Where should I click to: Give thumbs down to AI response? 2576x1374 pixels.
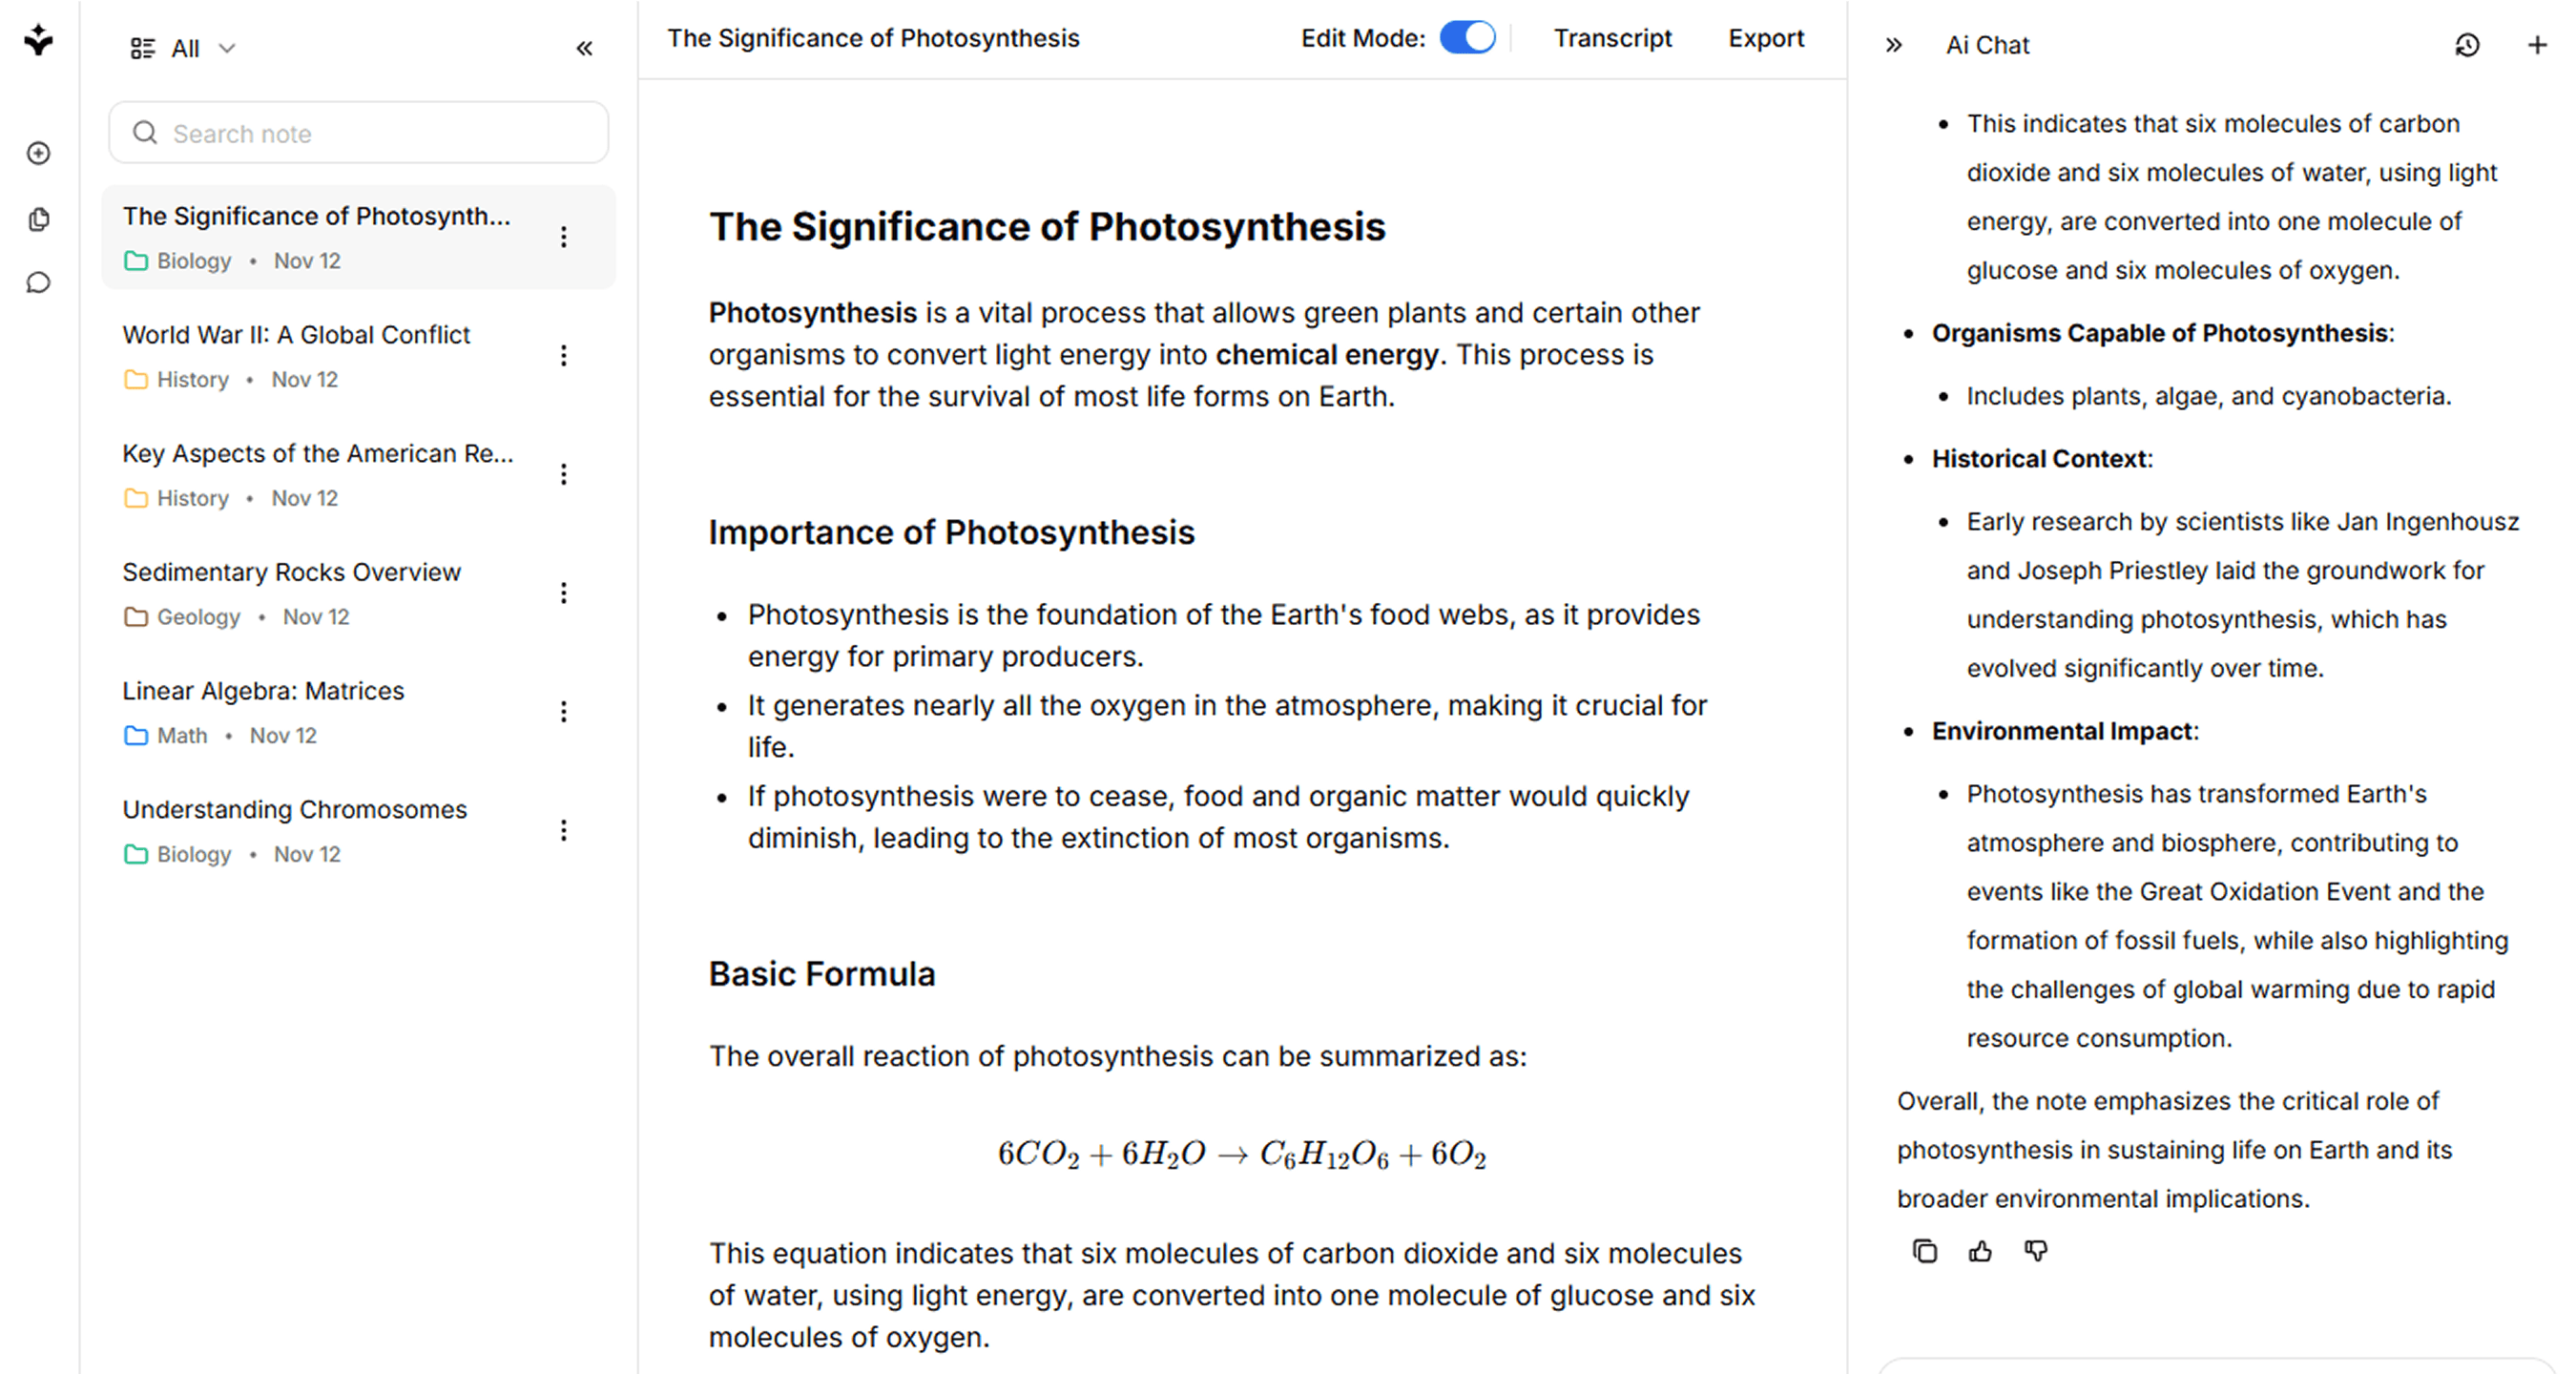[2036, 1251]
